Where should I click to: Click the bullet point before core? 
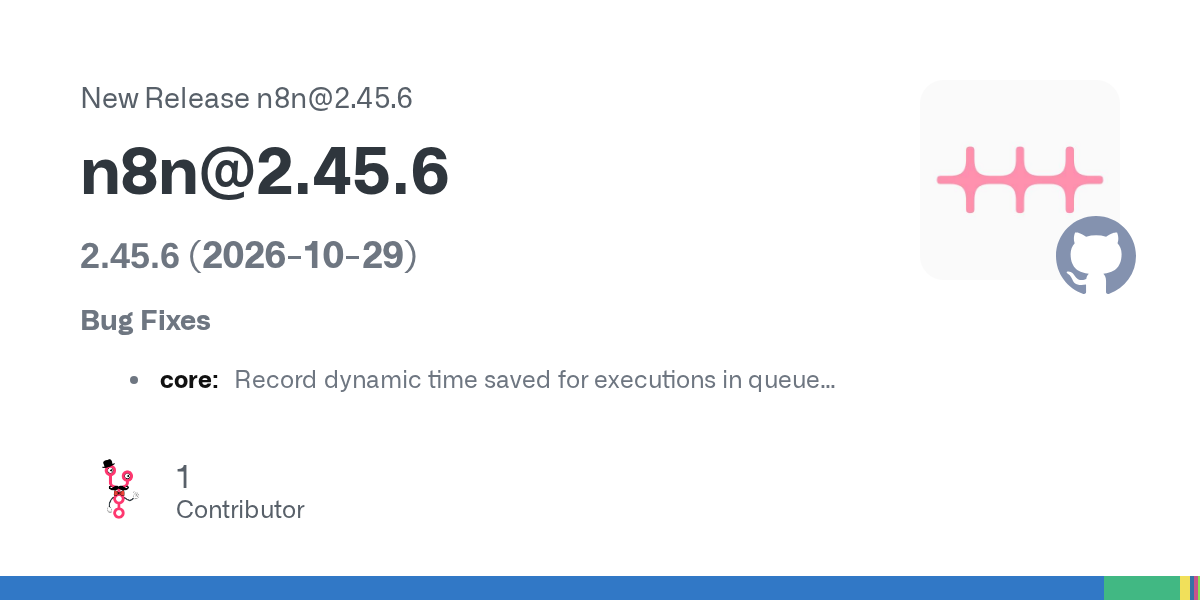[134, 380]
